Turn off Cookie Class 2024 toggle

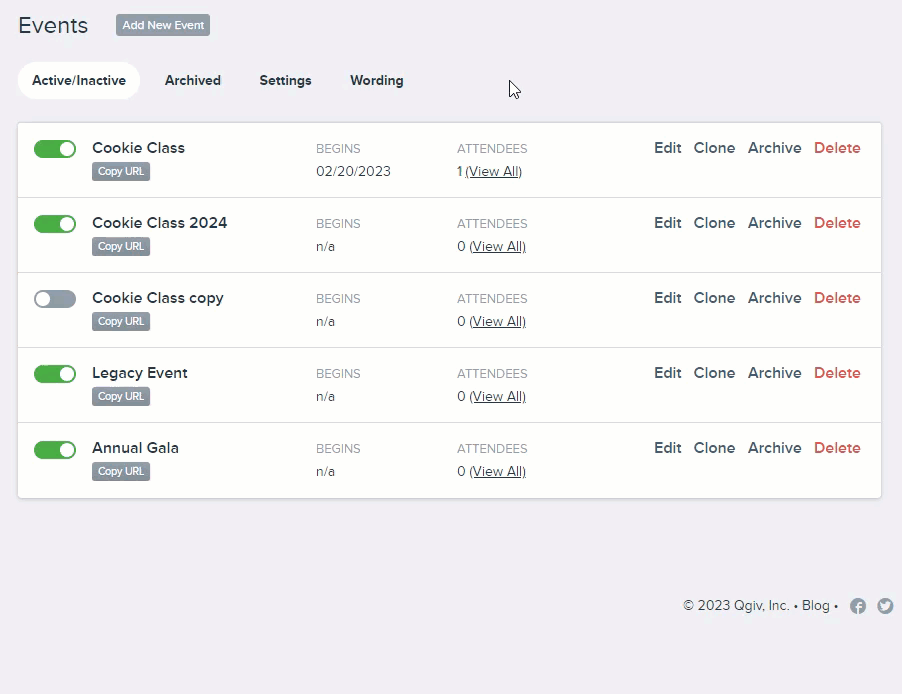[55, 224]
